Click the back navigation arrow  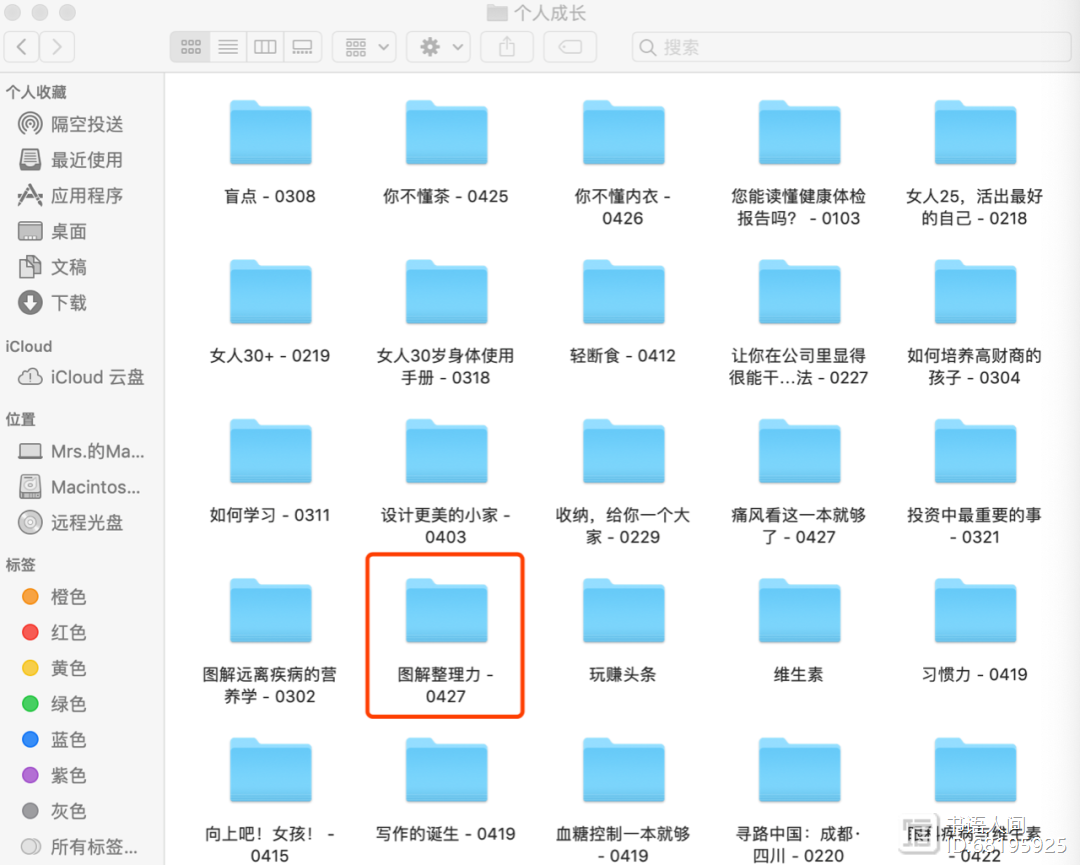22,47
